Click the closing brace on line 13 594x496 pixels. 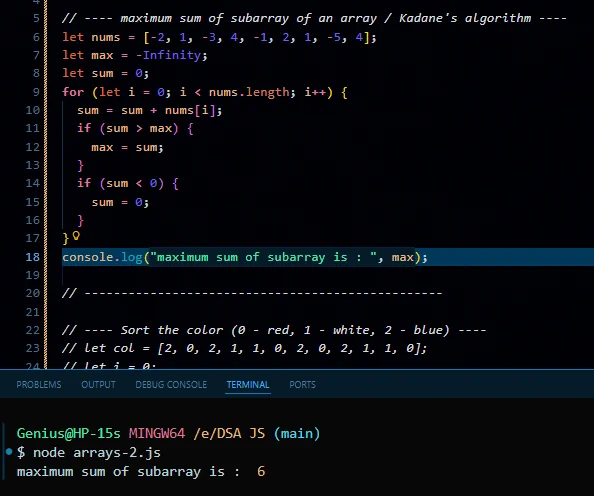pos(80,166)
